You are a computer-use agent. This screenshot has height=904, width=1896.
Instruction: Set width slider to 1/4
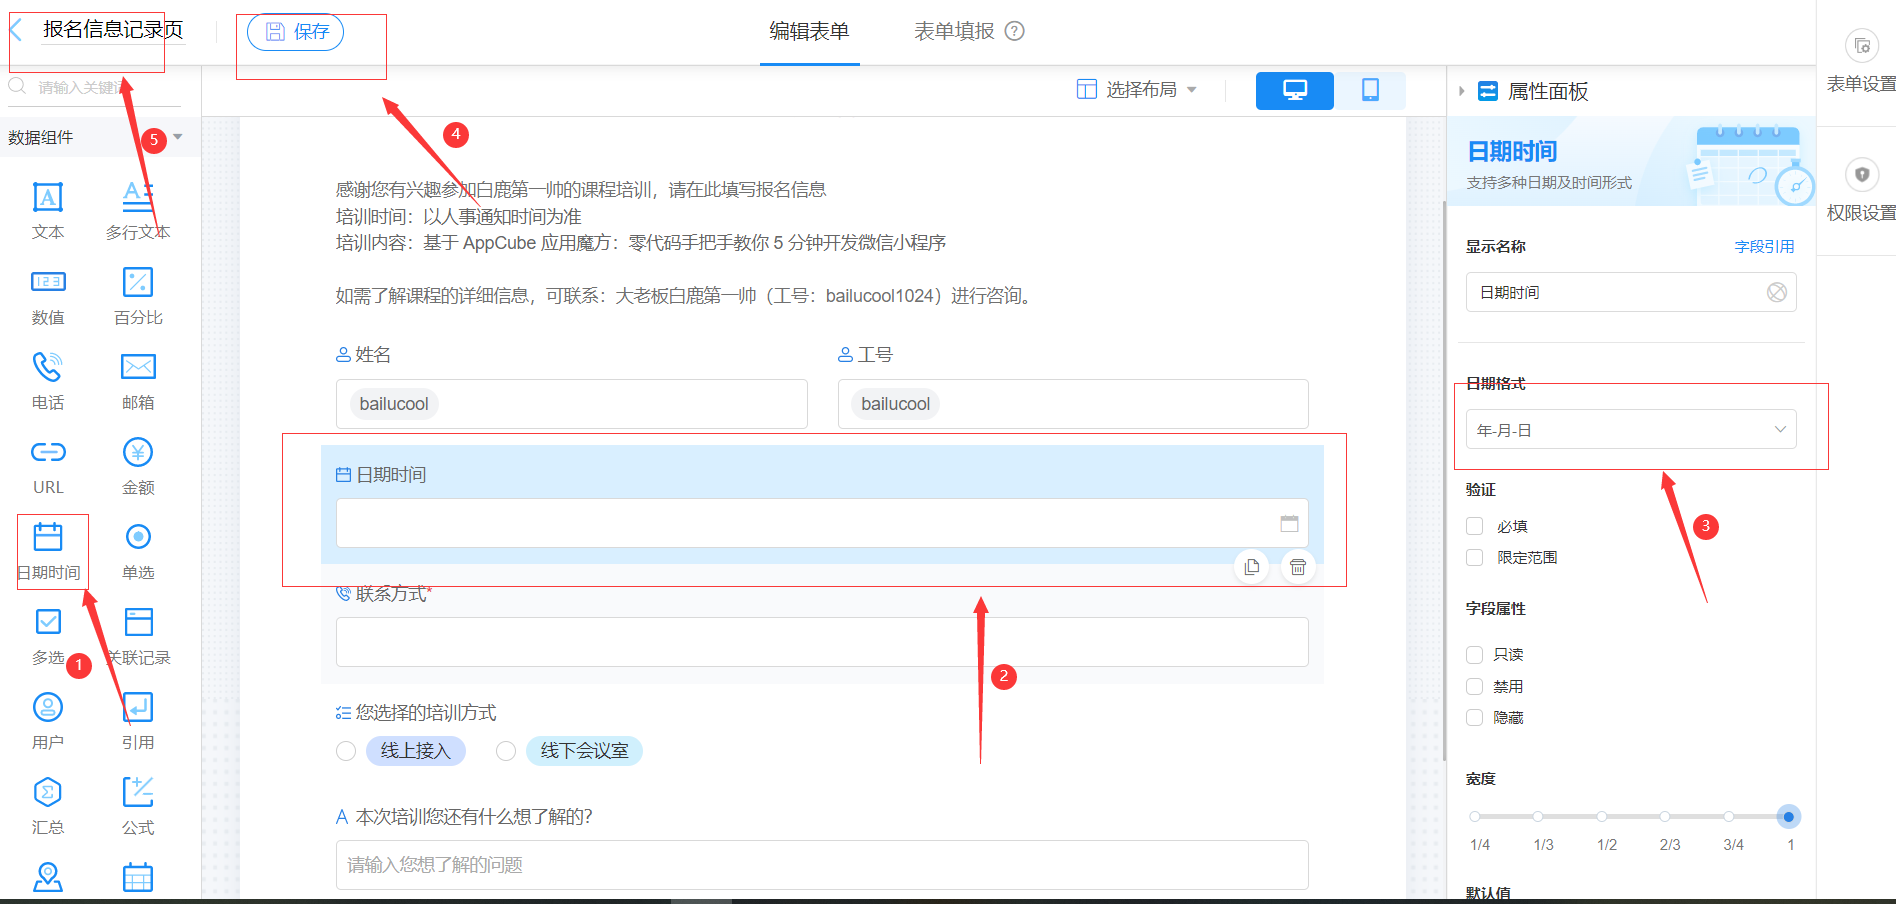tap(1475, 817)
